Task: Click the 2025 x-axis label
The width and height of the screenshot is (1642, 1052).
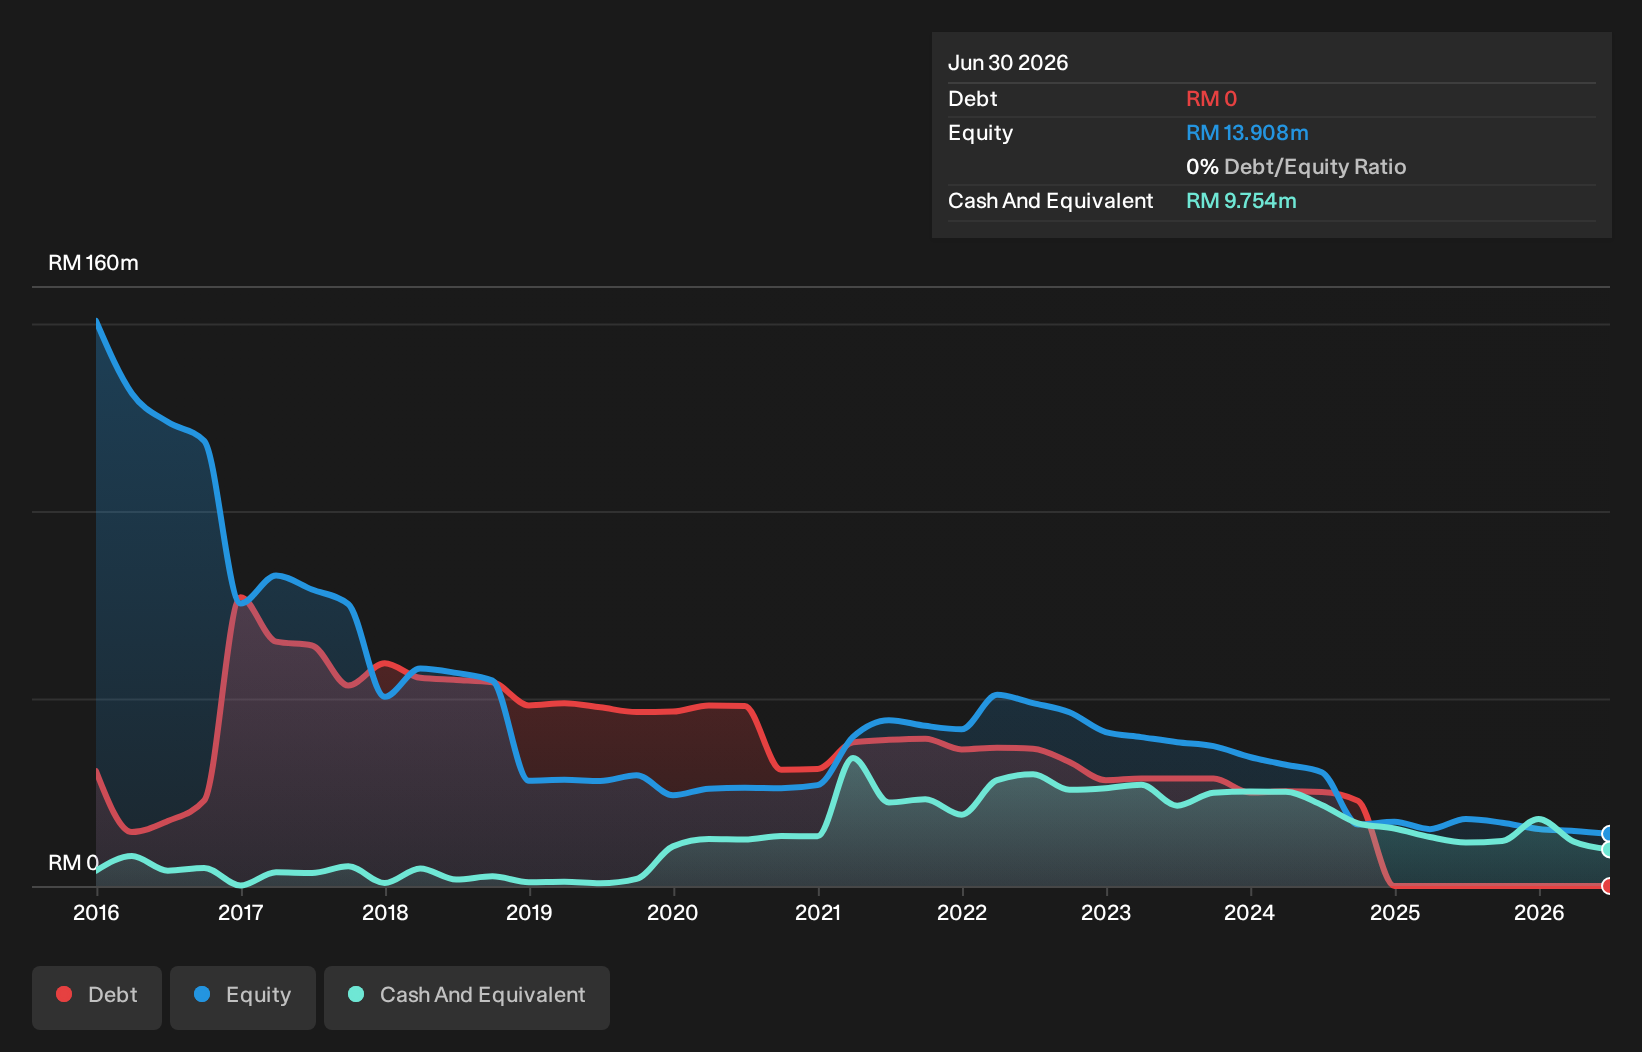Action: tap(1395, 912)
